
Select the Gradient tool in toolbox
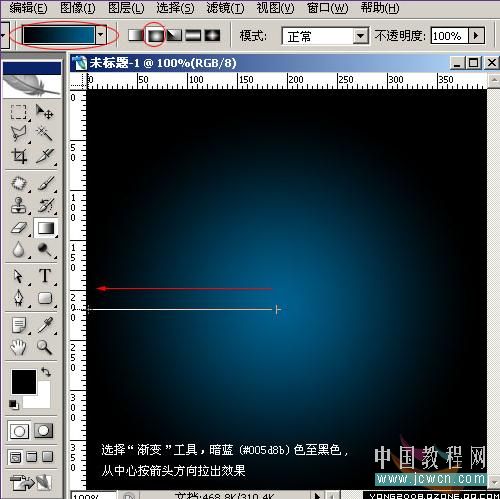click(46, 228)
